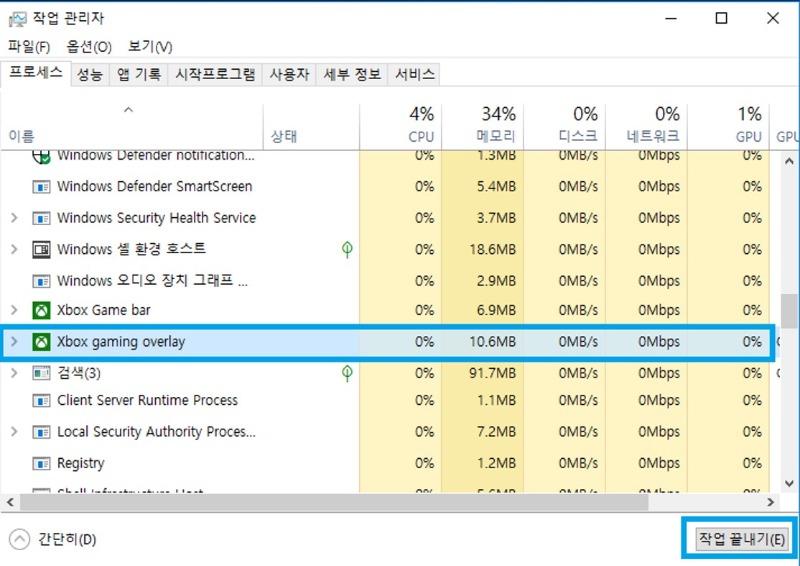Open the 파일(F) menu

tap(29, 47)
